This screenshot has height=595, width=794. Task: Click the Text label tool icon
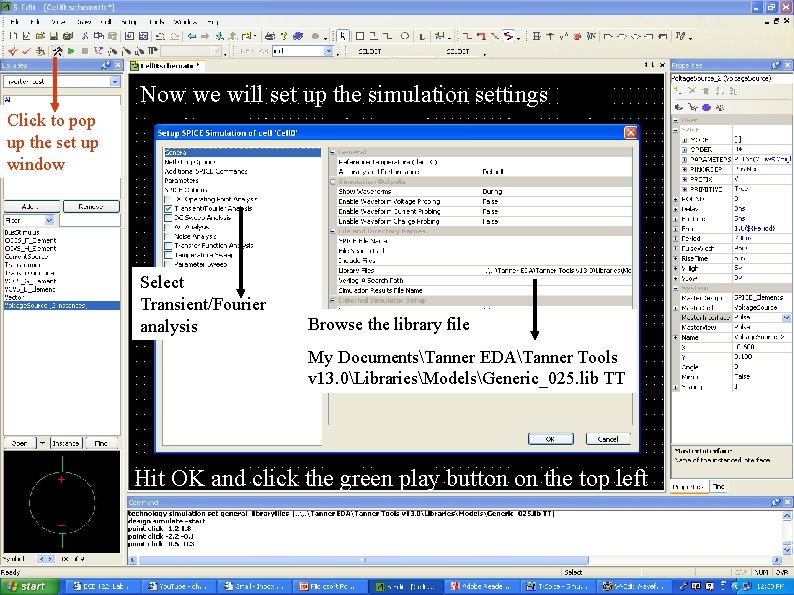click(x=422, y=36)
